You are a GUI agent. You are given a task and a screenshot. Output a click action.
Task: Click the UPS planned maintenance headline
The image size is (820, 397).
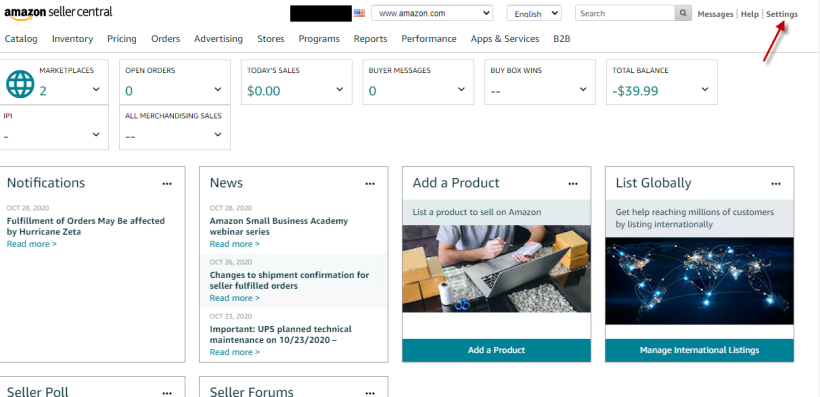click(280, 335)
